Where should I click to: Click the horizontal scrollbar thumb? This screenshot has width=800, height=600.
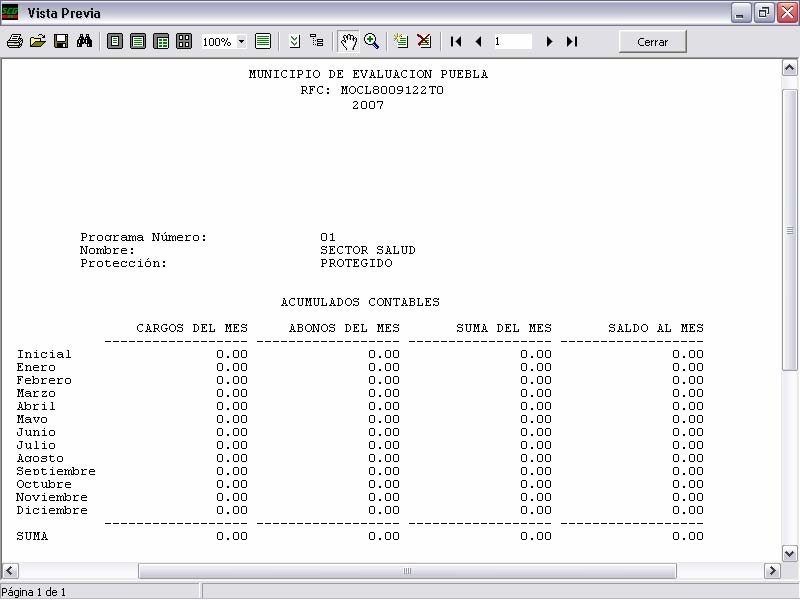(x=407, y=570)
